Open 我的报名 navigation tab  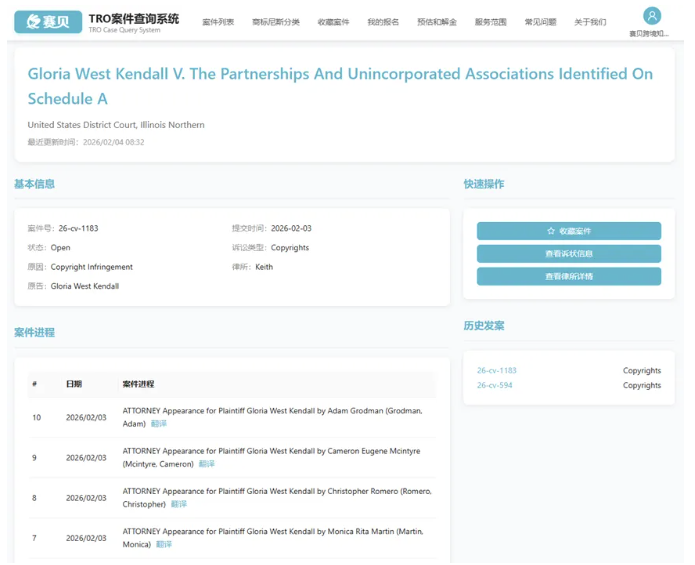[383, 22]
